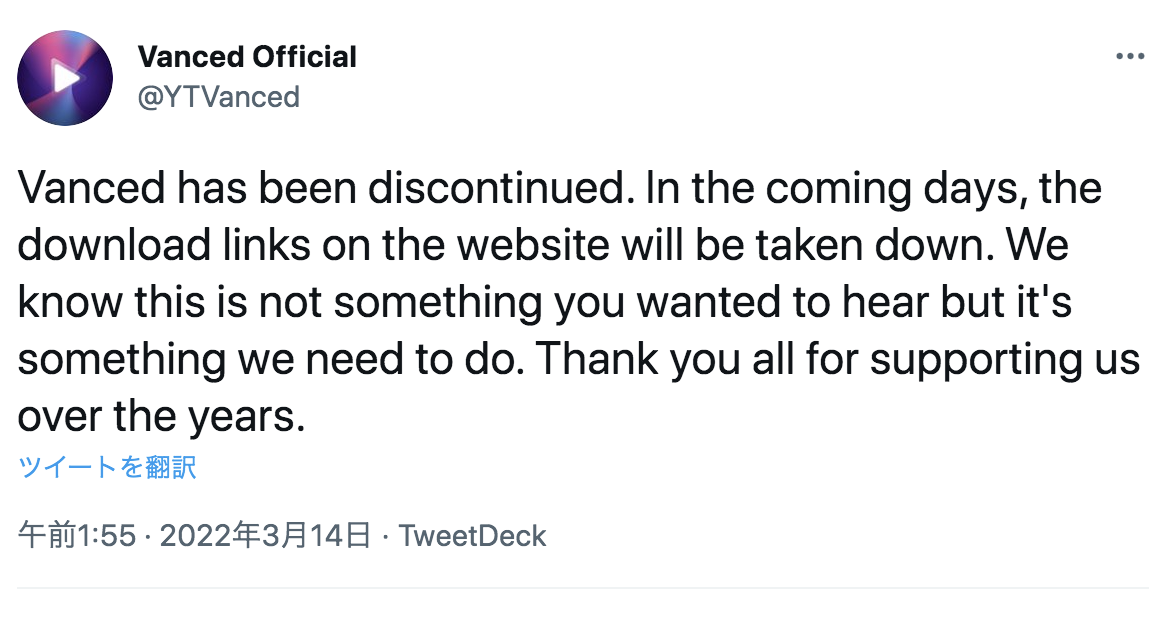Click the white play triangle in avatar
The height and width of the screenshot is (618, 1158).
click(66, 77)
